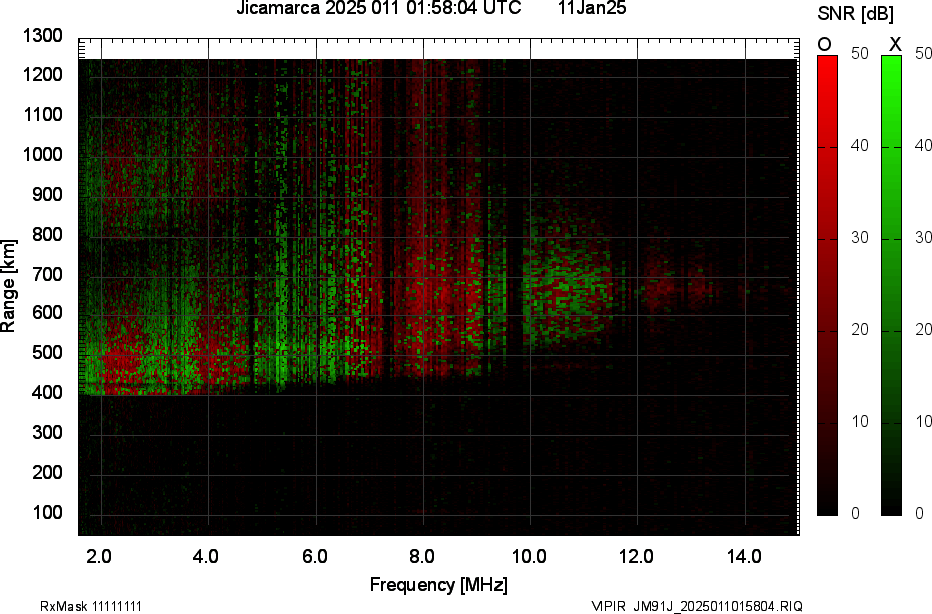Select the 'X' label above green bar

895,44
